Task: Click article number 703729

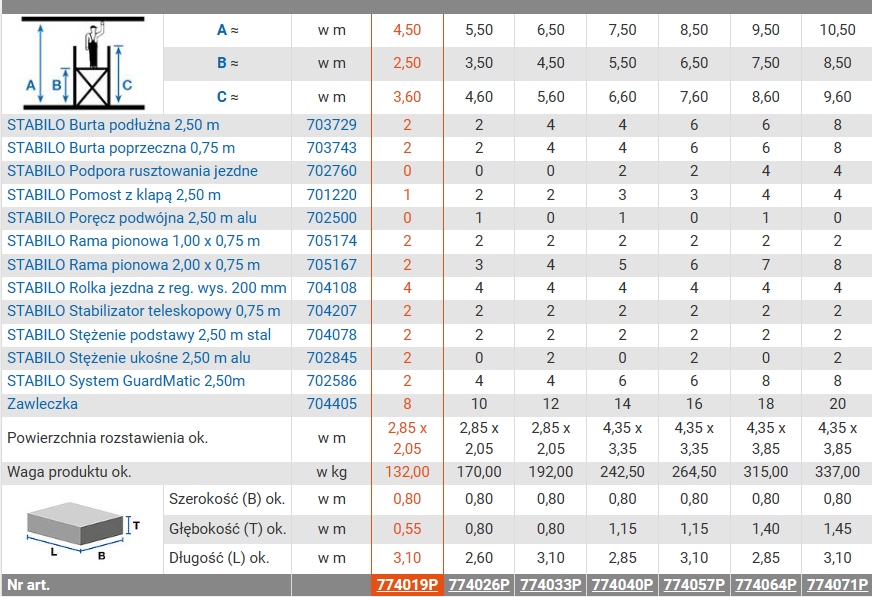Action: click(x=331, y=125)
